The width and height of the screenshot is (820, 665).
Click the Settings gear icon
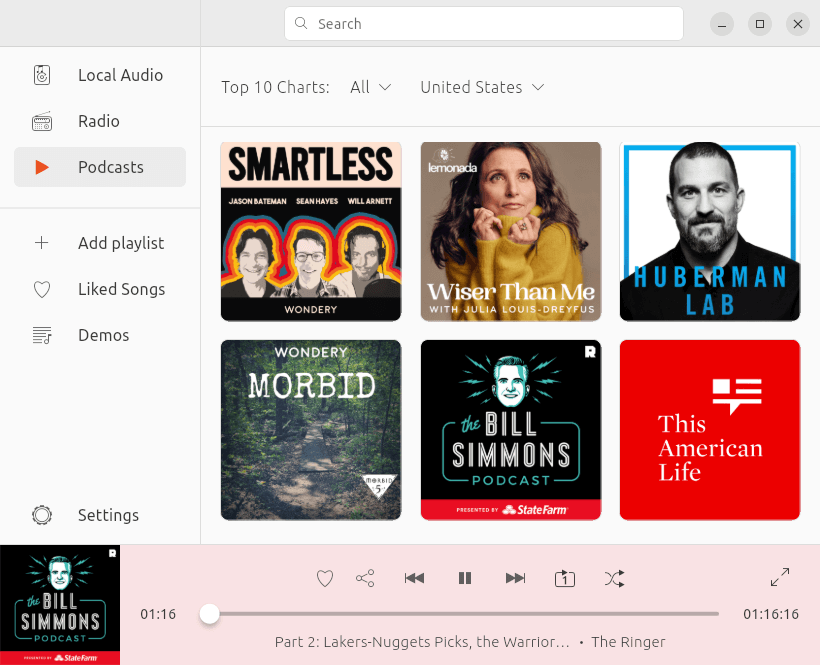pos(42,515)
